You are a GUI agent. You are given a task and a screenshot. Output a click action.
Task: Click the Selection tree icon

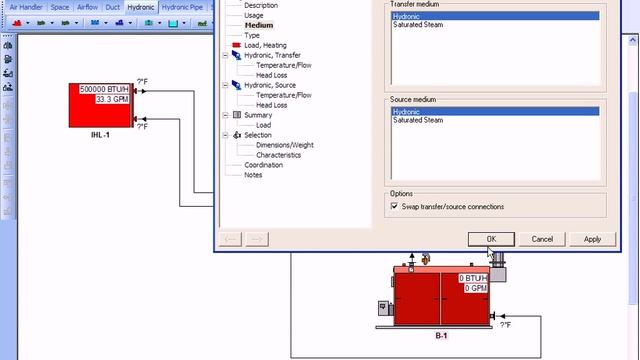coord(237,135)
